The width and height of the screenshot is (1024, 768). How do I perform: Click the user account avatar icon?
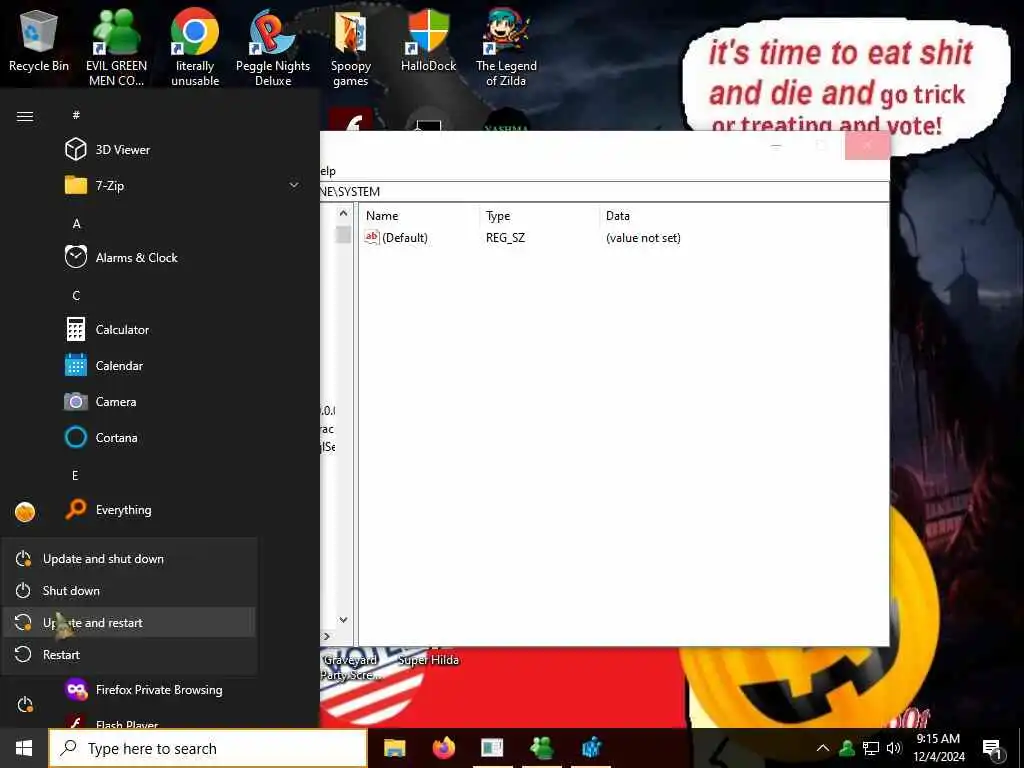click(x=25, y=512)
